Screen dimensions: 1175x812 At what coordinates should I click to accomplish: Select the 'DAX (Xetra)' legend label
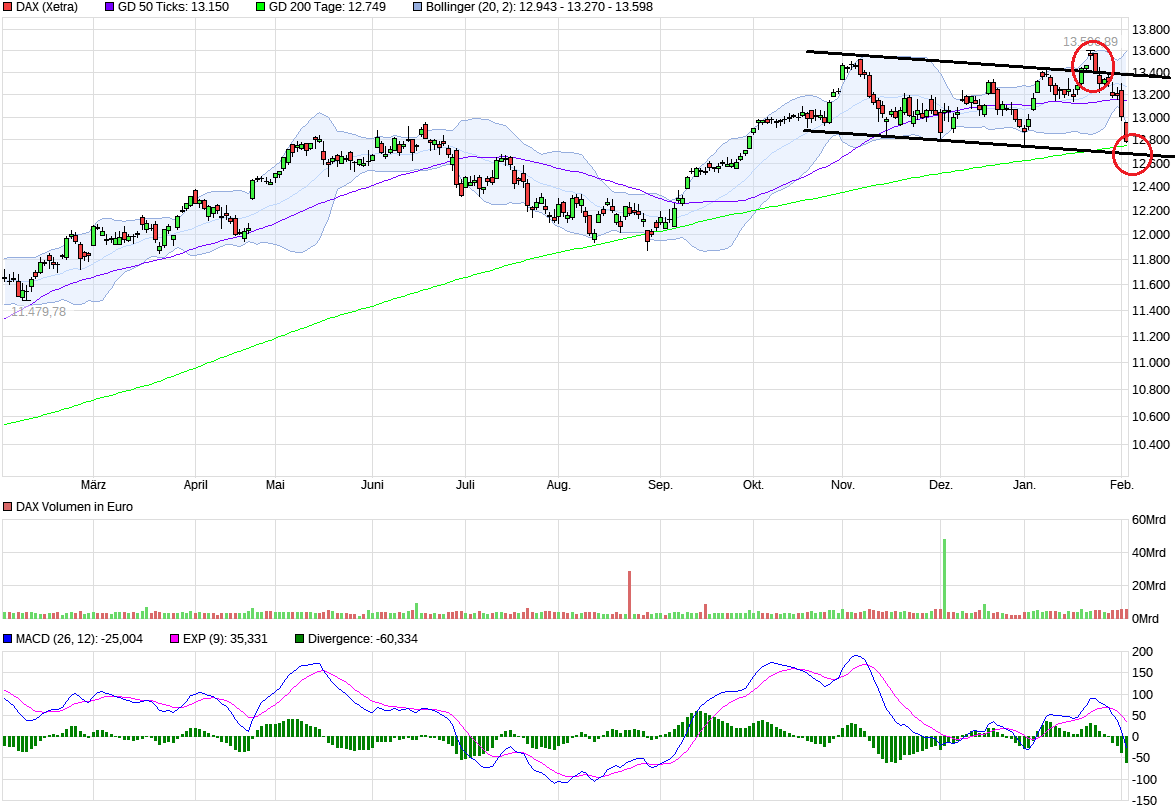click(x=47, y=7)
